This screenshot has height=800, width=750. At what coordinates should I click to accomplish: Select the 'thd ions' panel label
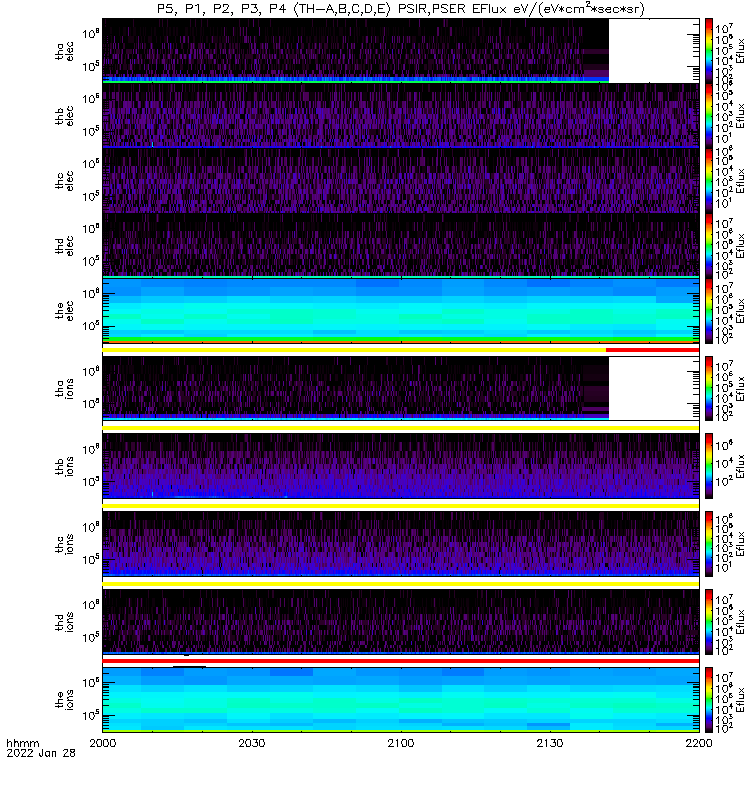(x=64, y=622)
